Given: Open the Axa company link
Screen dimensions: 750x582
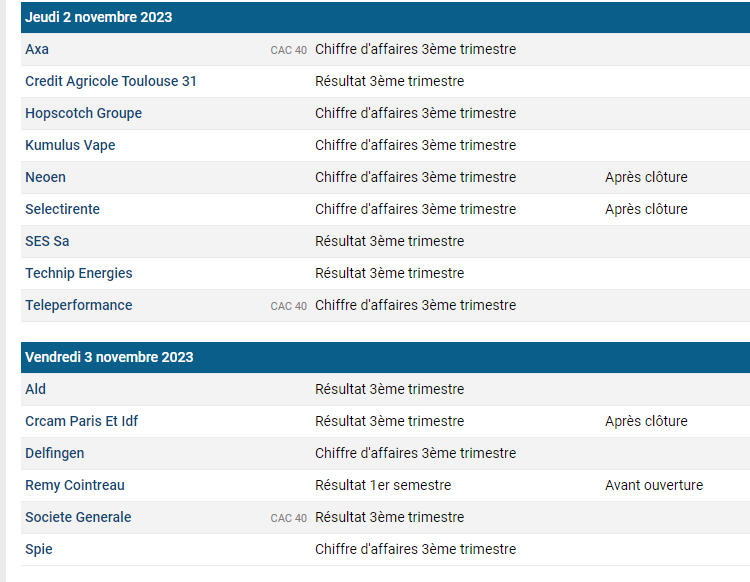Looking at the screenshot, I should point(37,49).
